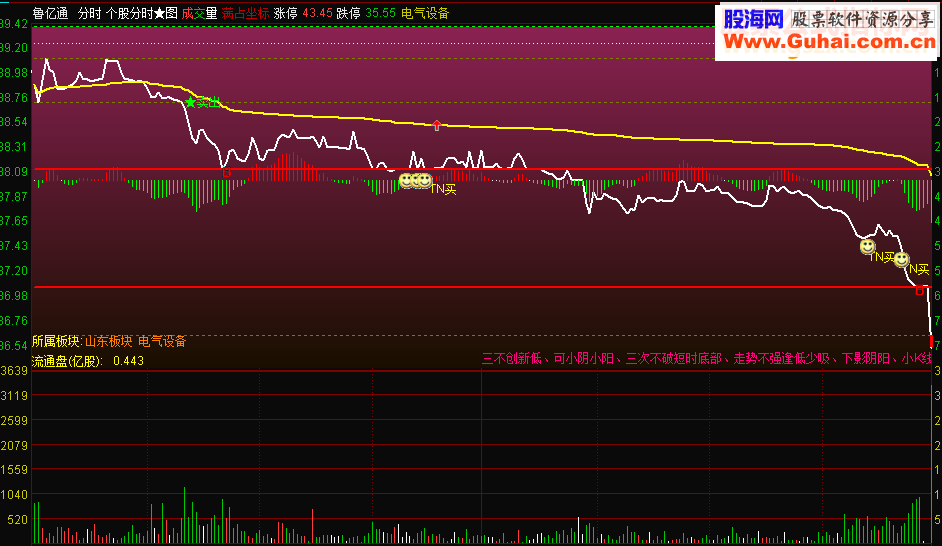This screenshot has width=942, height=546.
Task: Click the green star sell signal marker
Action: coord(190,103)
